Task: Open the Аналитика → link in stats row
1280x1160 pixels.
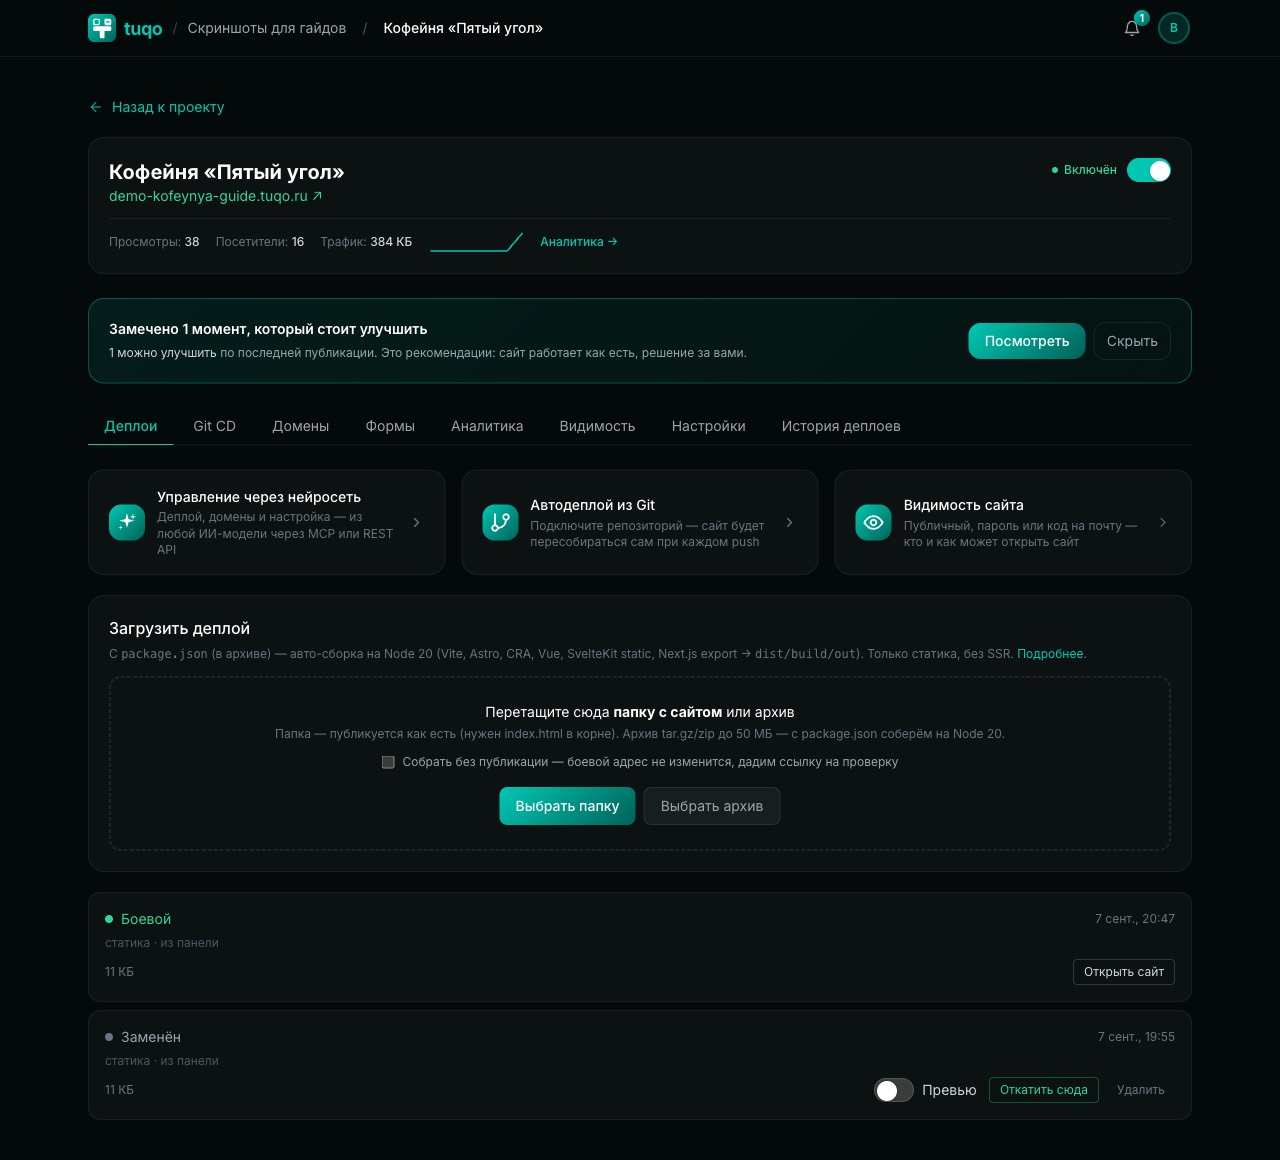Action: (579, 242)
